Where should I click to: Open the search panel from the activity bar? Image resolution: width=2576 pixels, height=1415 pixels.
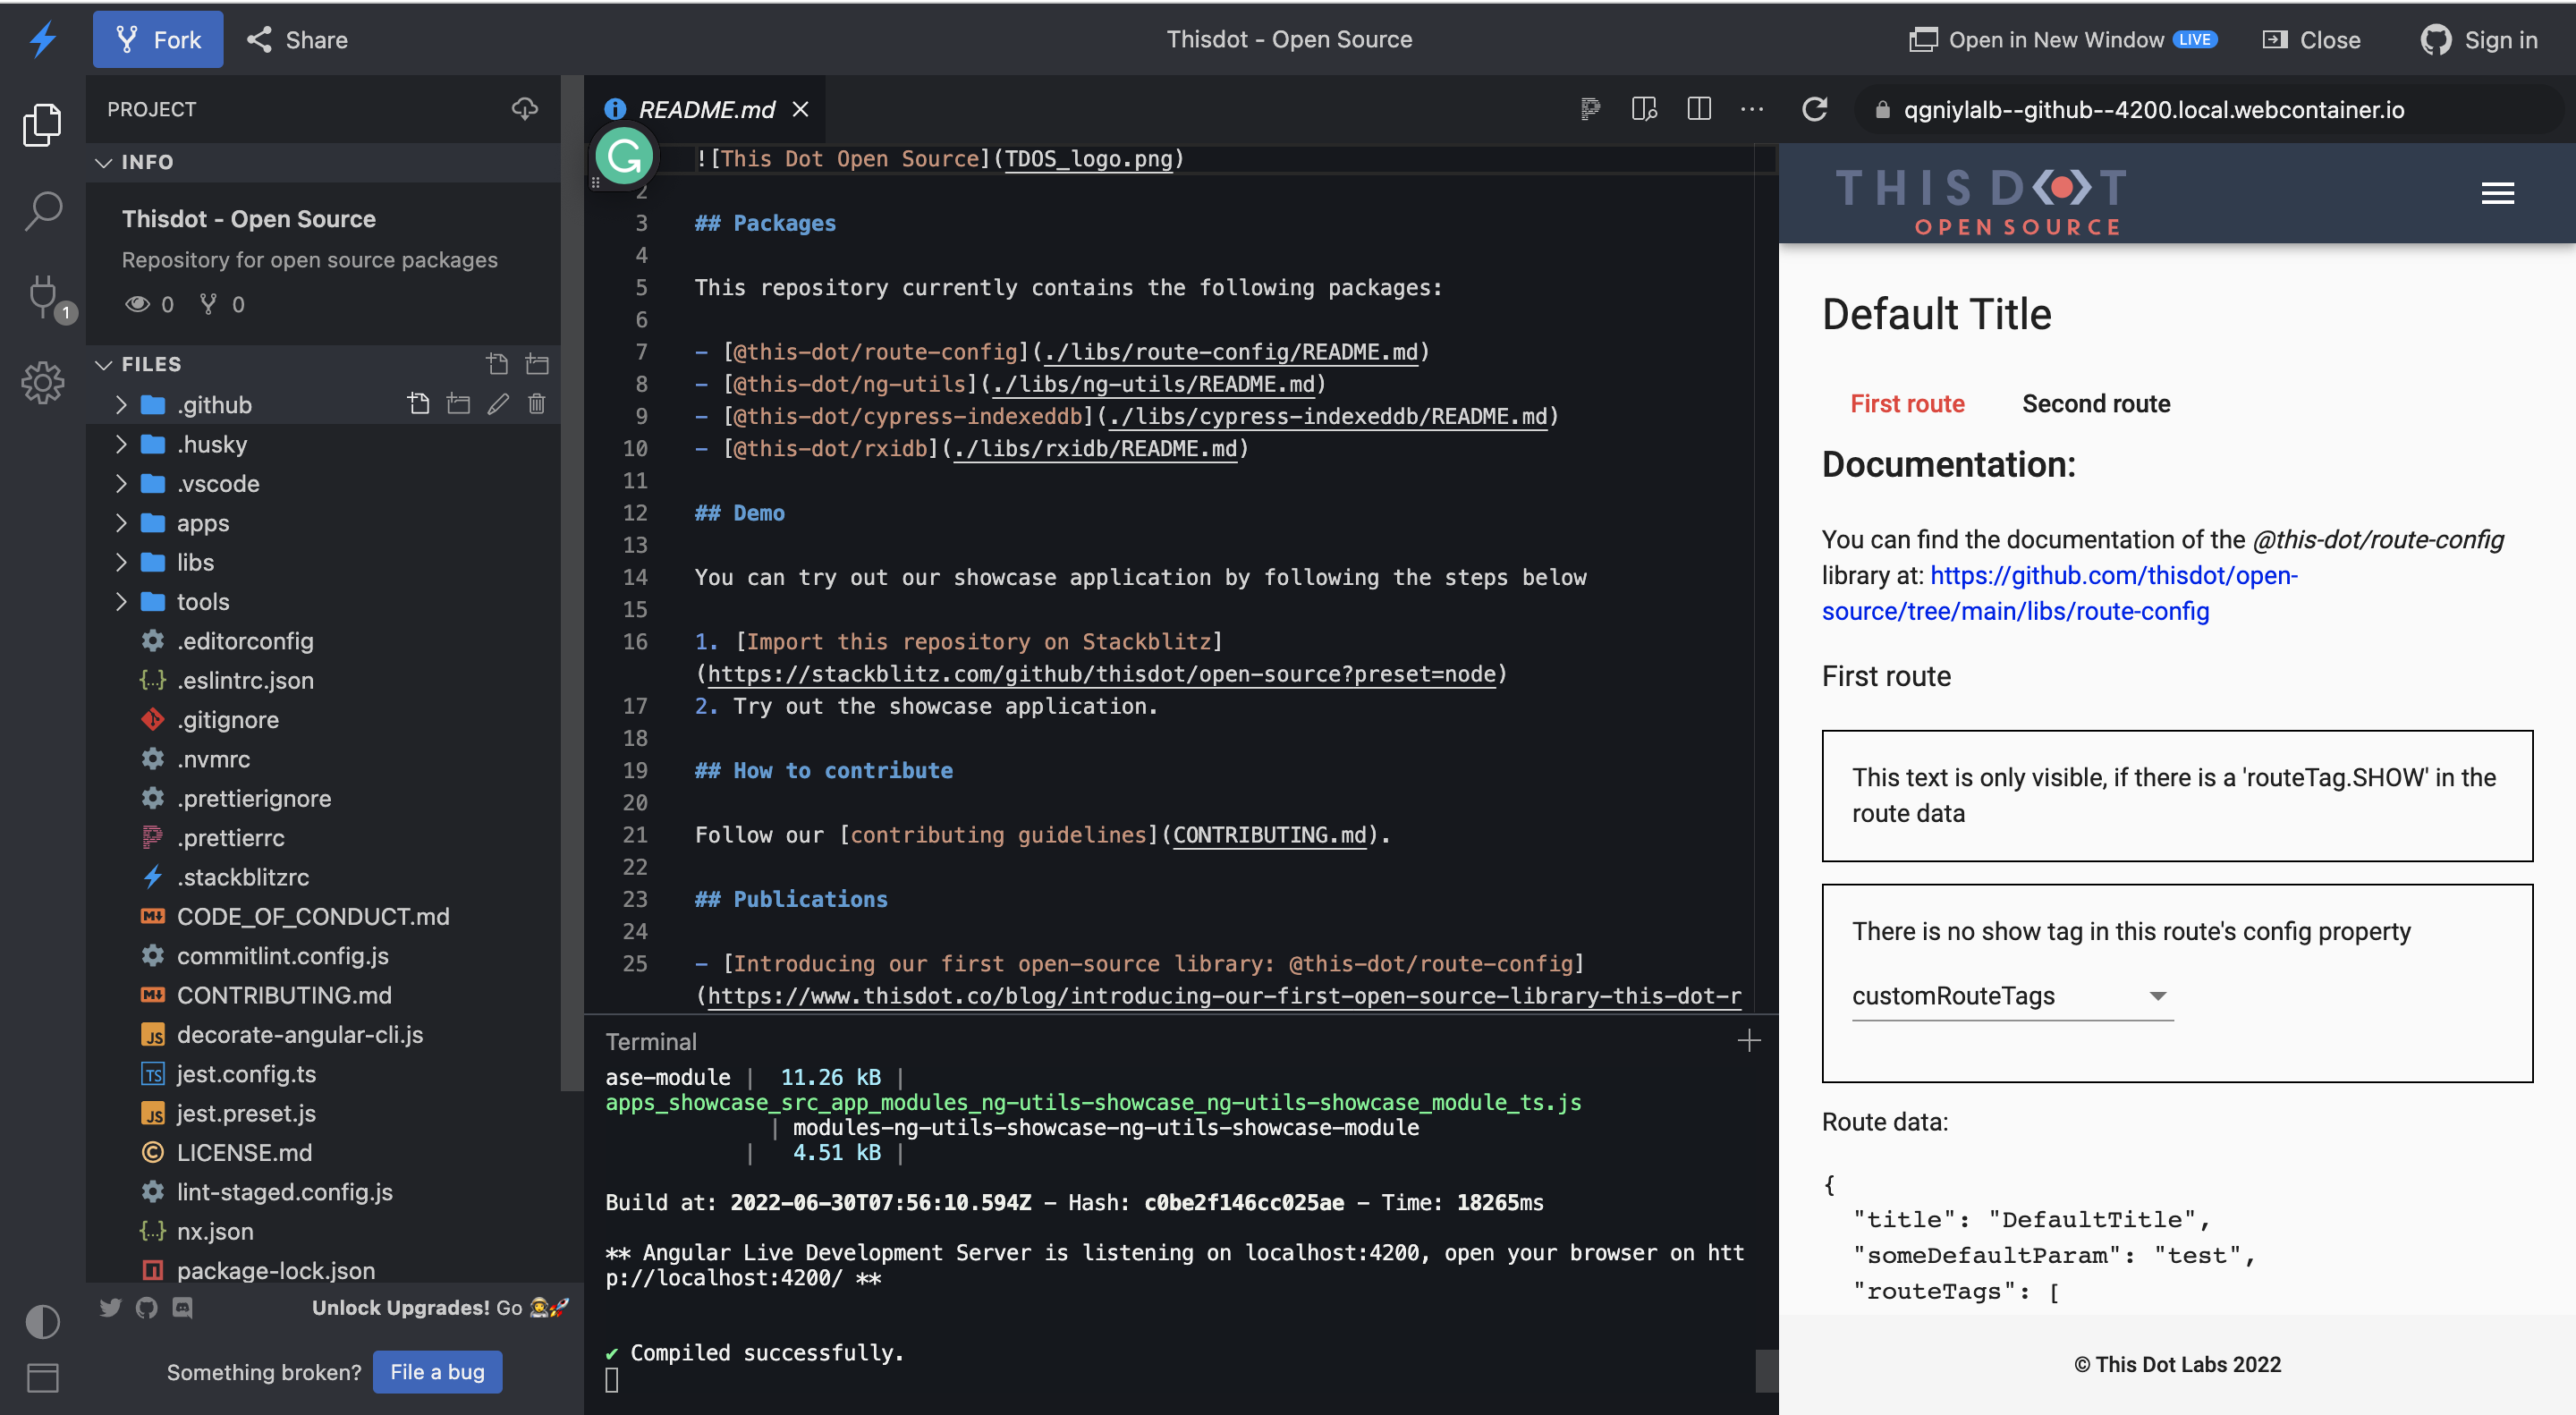42,212
